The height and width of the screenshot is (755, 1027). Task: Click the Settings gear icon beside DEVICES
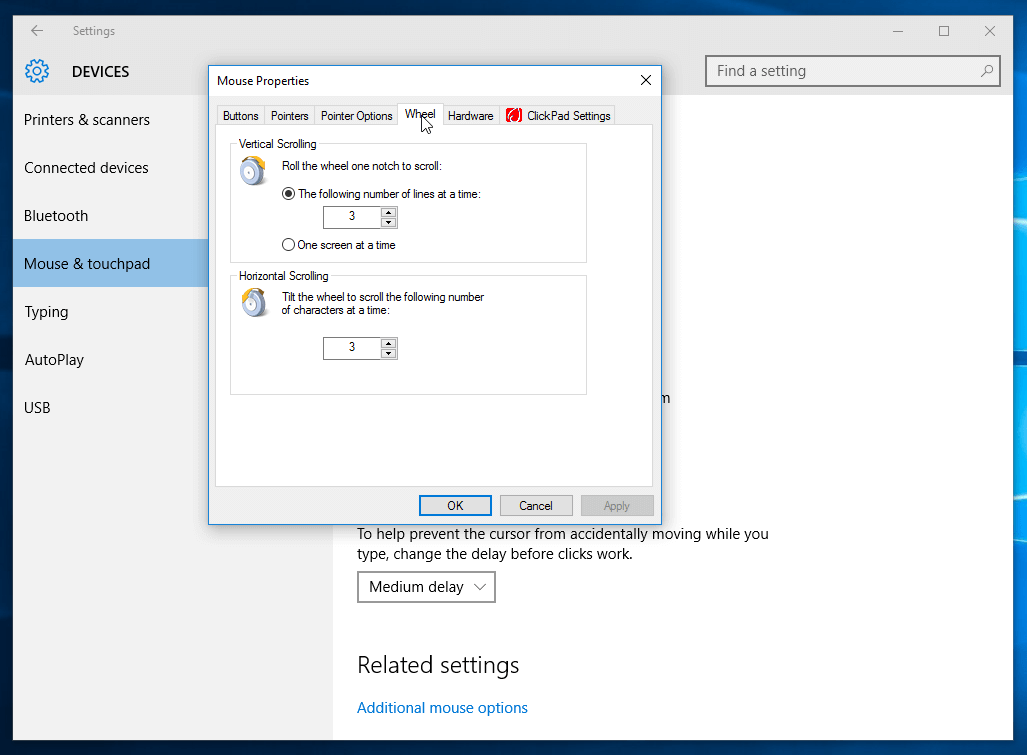point(37,71)
